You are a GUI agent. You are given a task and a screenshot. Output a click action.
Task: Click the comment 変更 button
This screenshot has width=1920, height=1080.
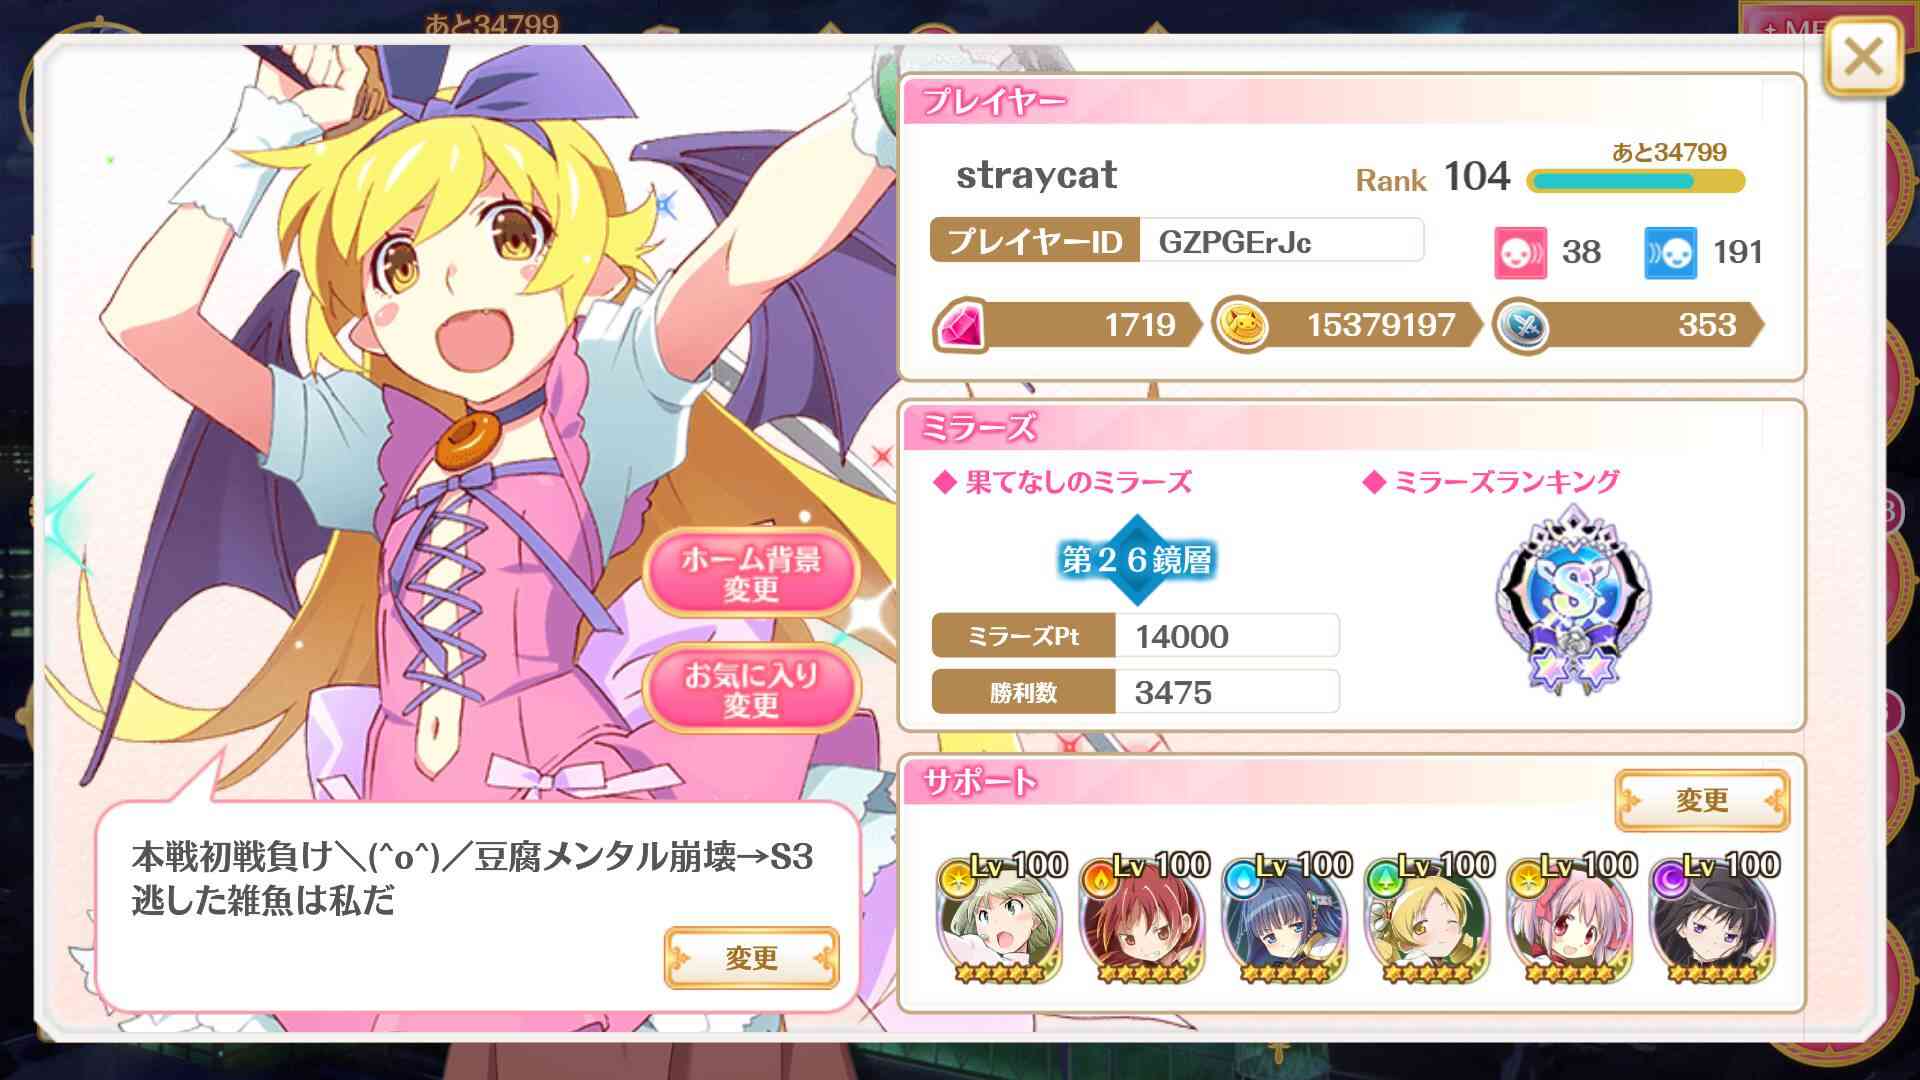[751, 958]
